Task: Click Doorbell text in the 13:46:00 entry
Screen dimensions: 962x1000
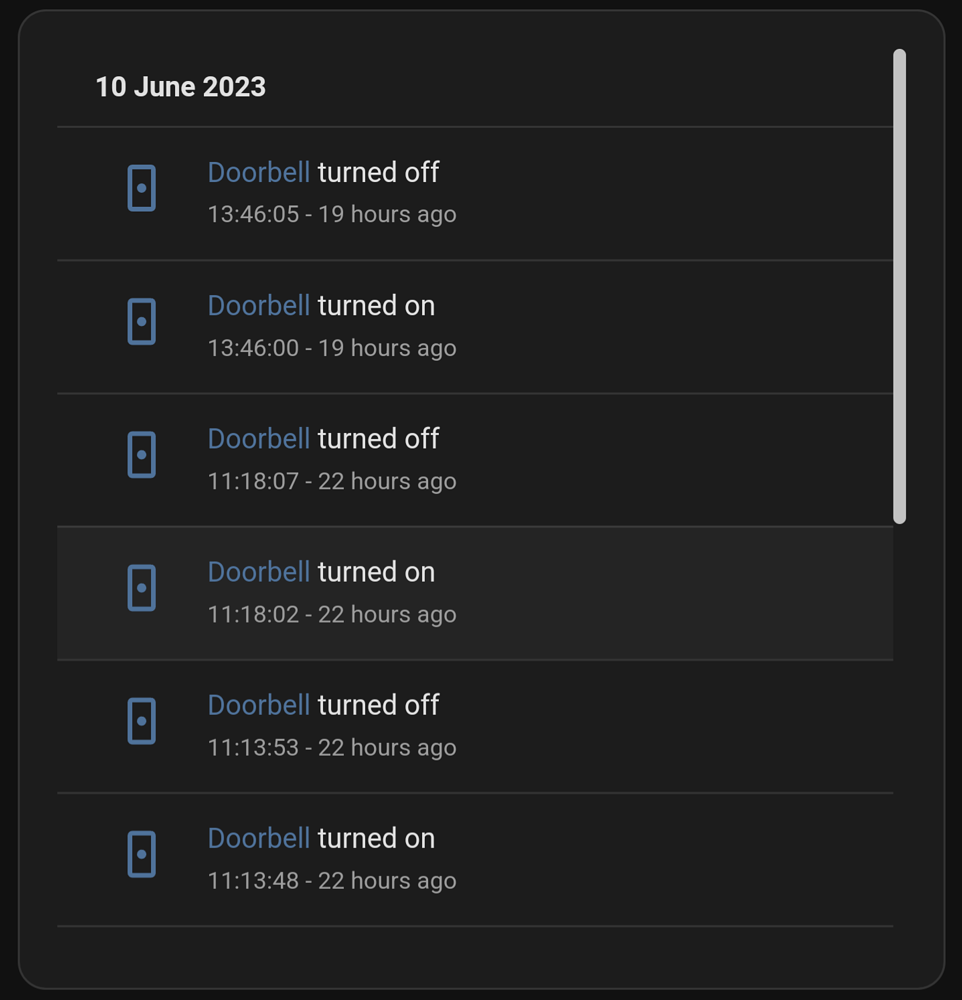Action: coord(258,305)
